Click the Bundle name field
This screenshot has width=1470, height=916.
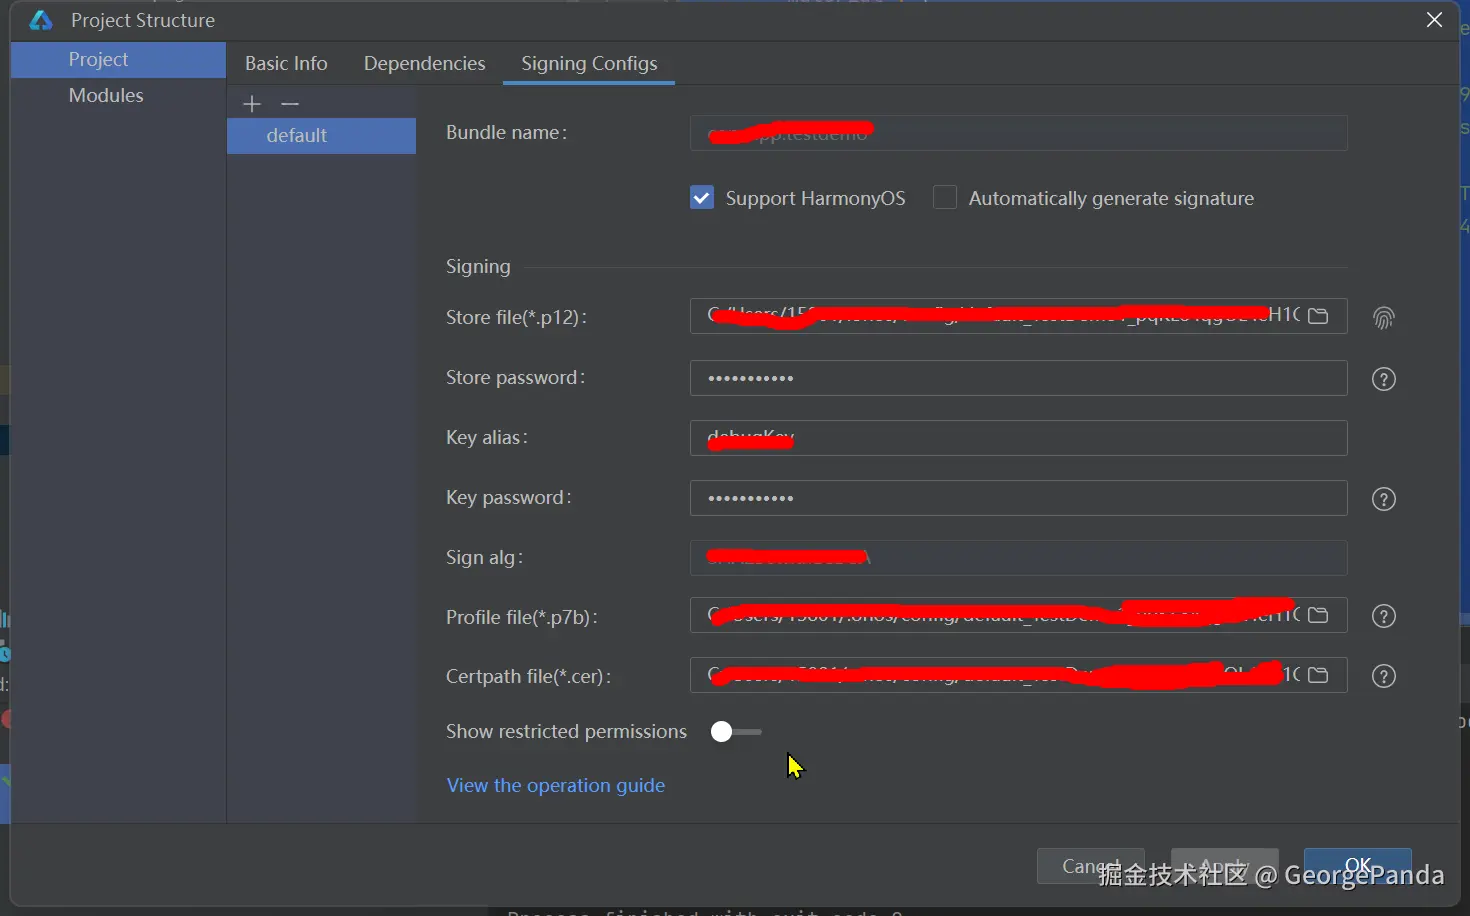1018,133
